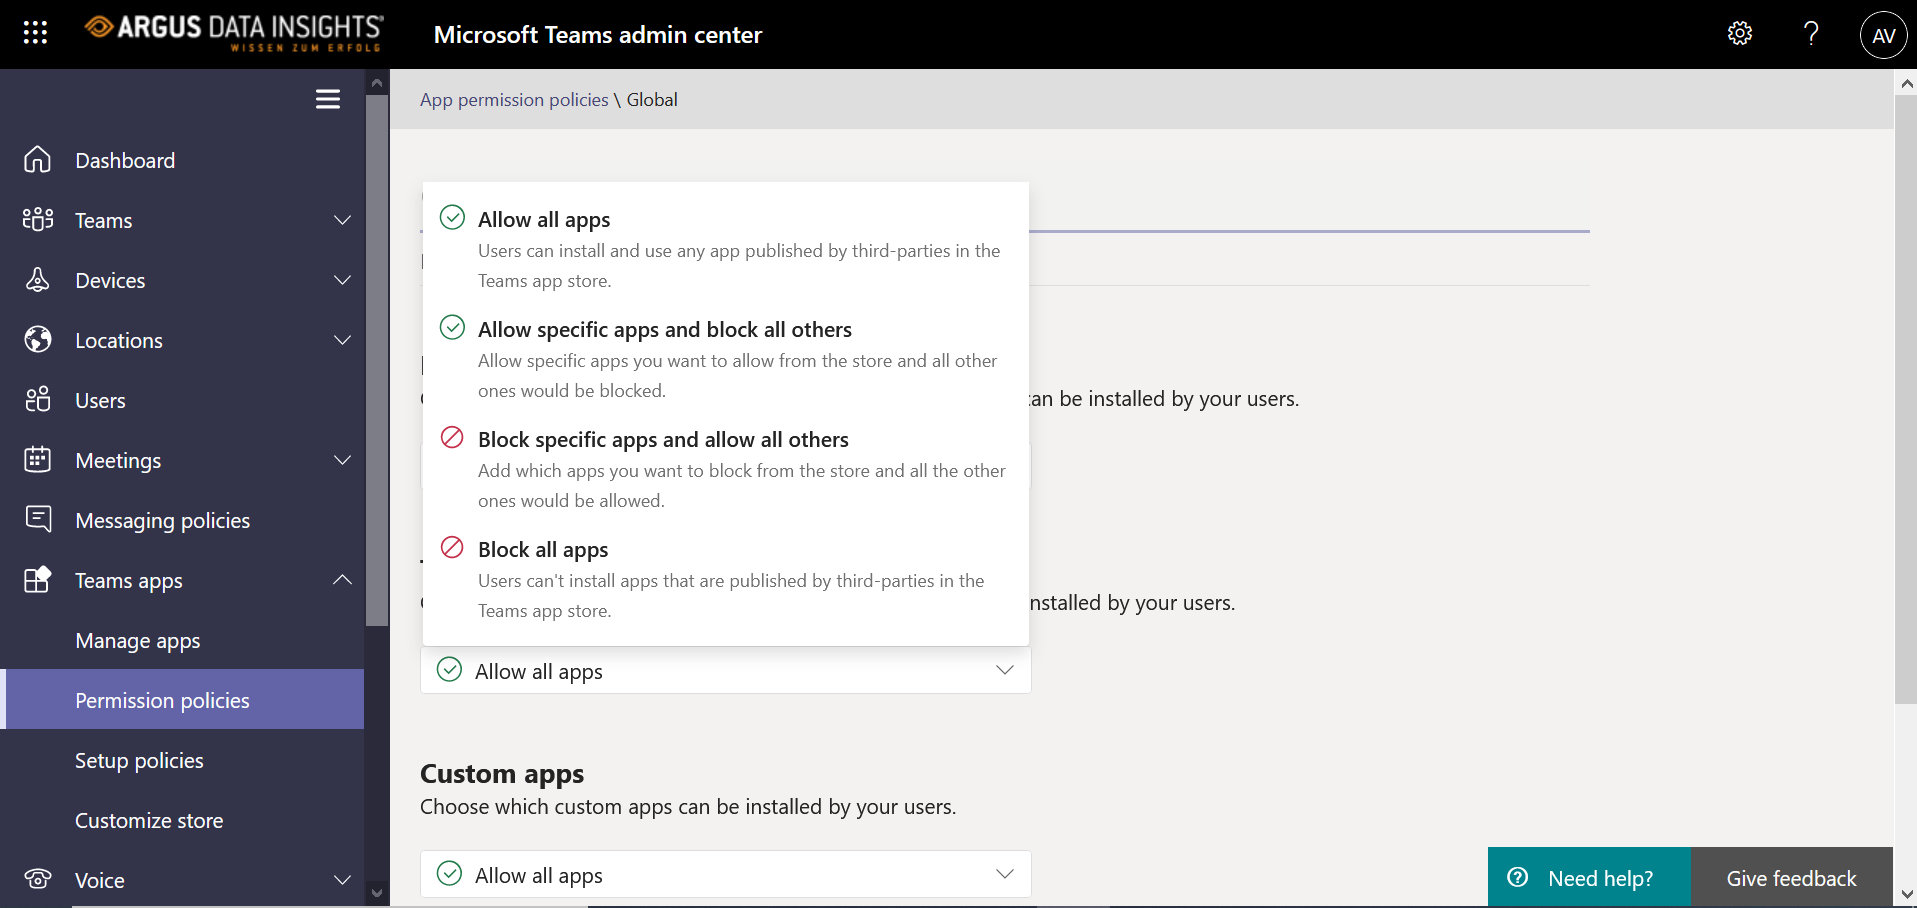Image resolution: width=1917 pixels, height=908 pixels.
Task: Click the Dashboard home icon
Action: pyautogui.click(x=38, y=160)
